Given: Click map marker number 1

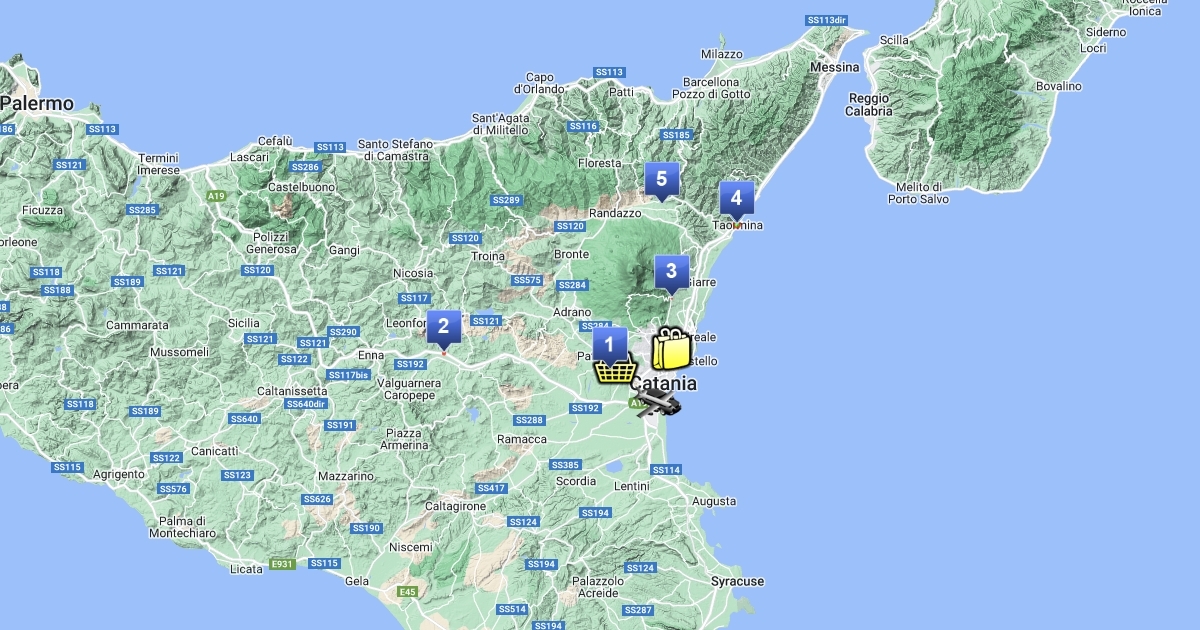Looking at the screenshot, I should pyautogui.click(x=609, y=344).
